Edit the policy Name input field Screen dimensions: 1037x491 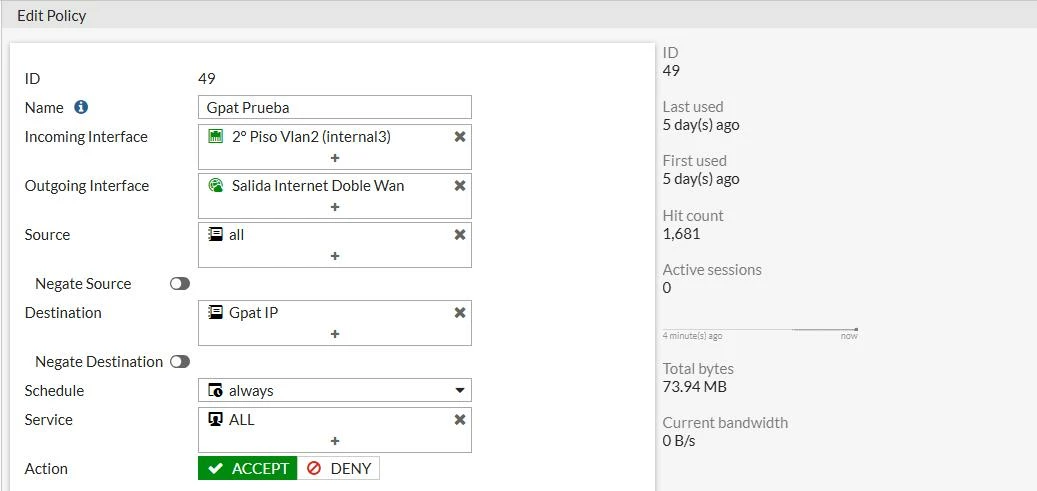[335, 107]
